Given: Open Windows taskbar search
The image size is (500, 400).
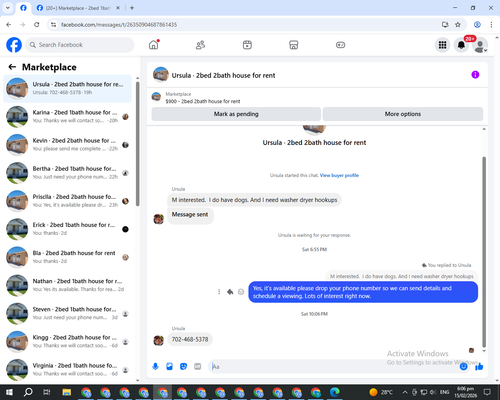Looking at the screenshot, I should pos(28,392).
